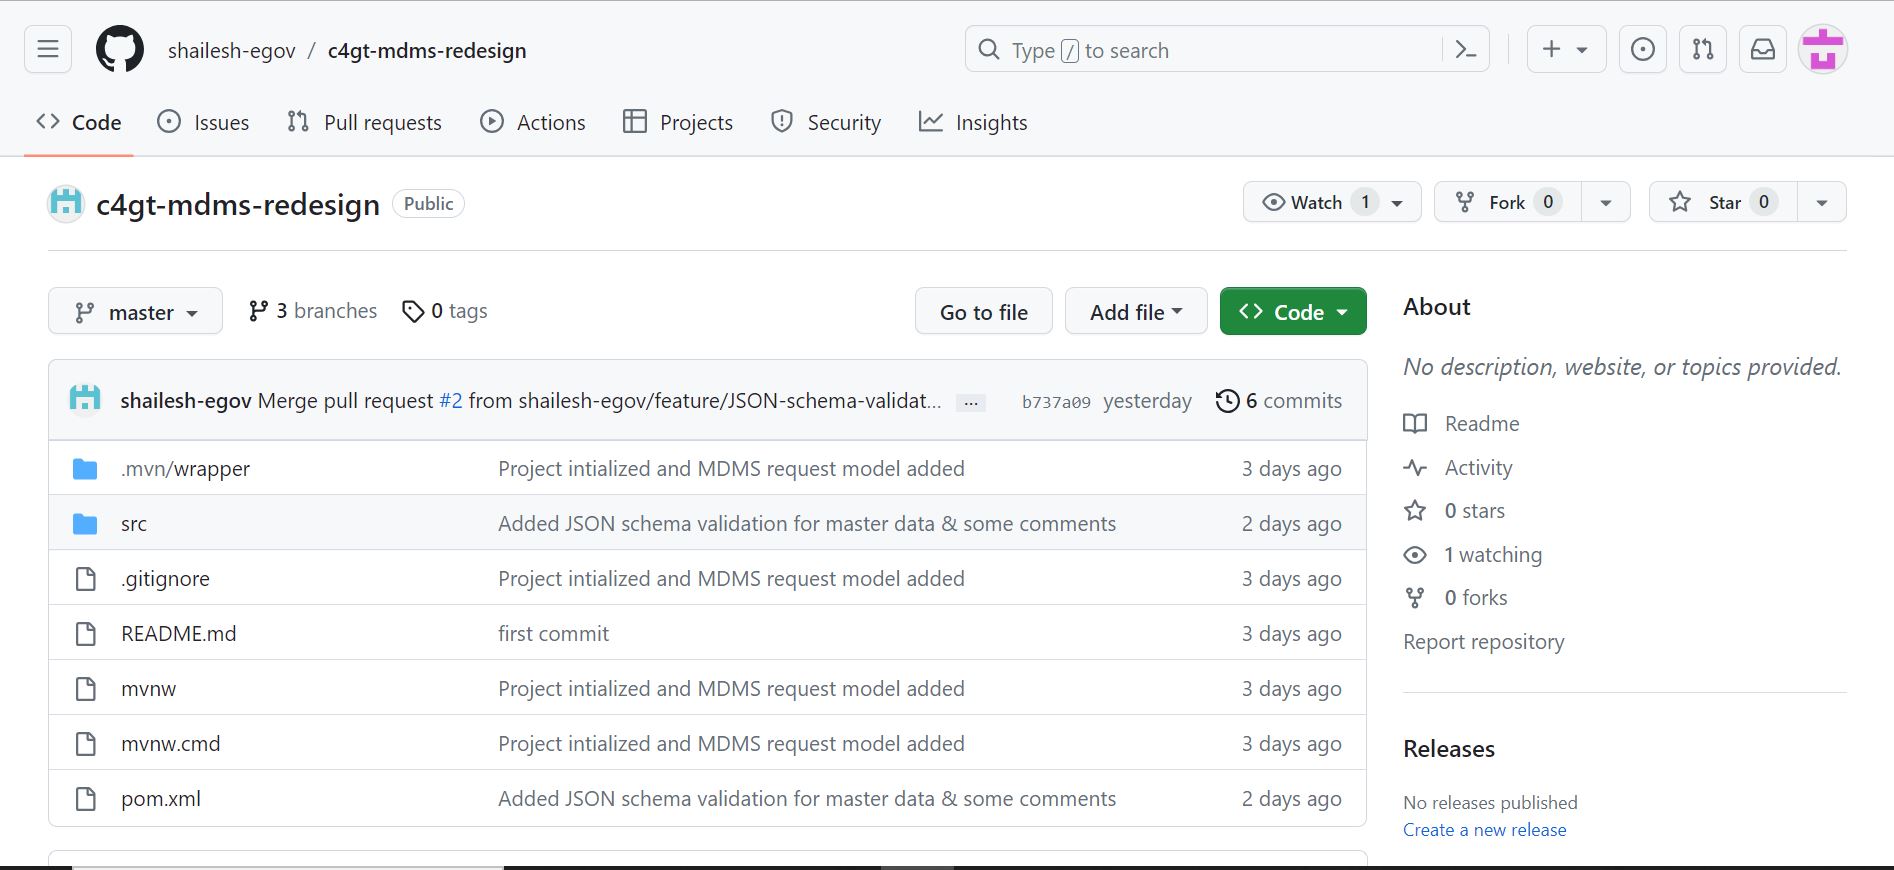
Task: Open the src folder
Action: (134, 524)
